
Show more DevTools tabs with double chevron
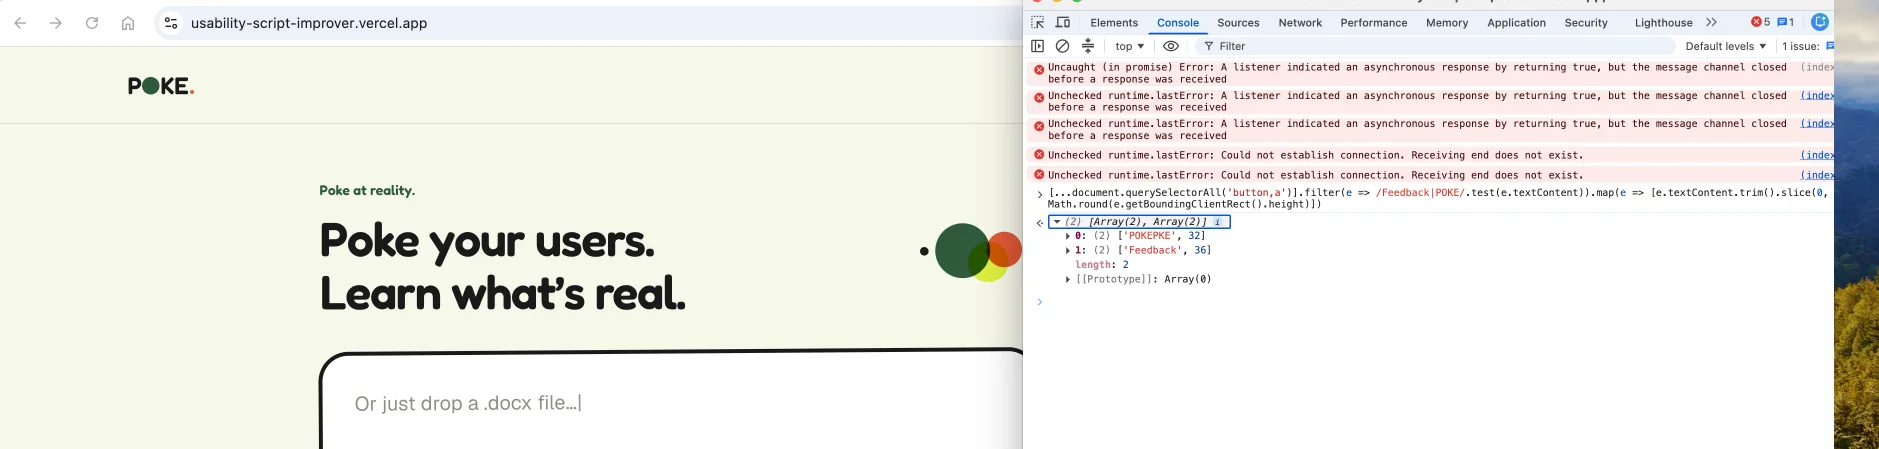1711,22
